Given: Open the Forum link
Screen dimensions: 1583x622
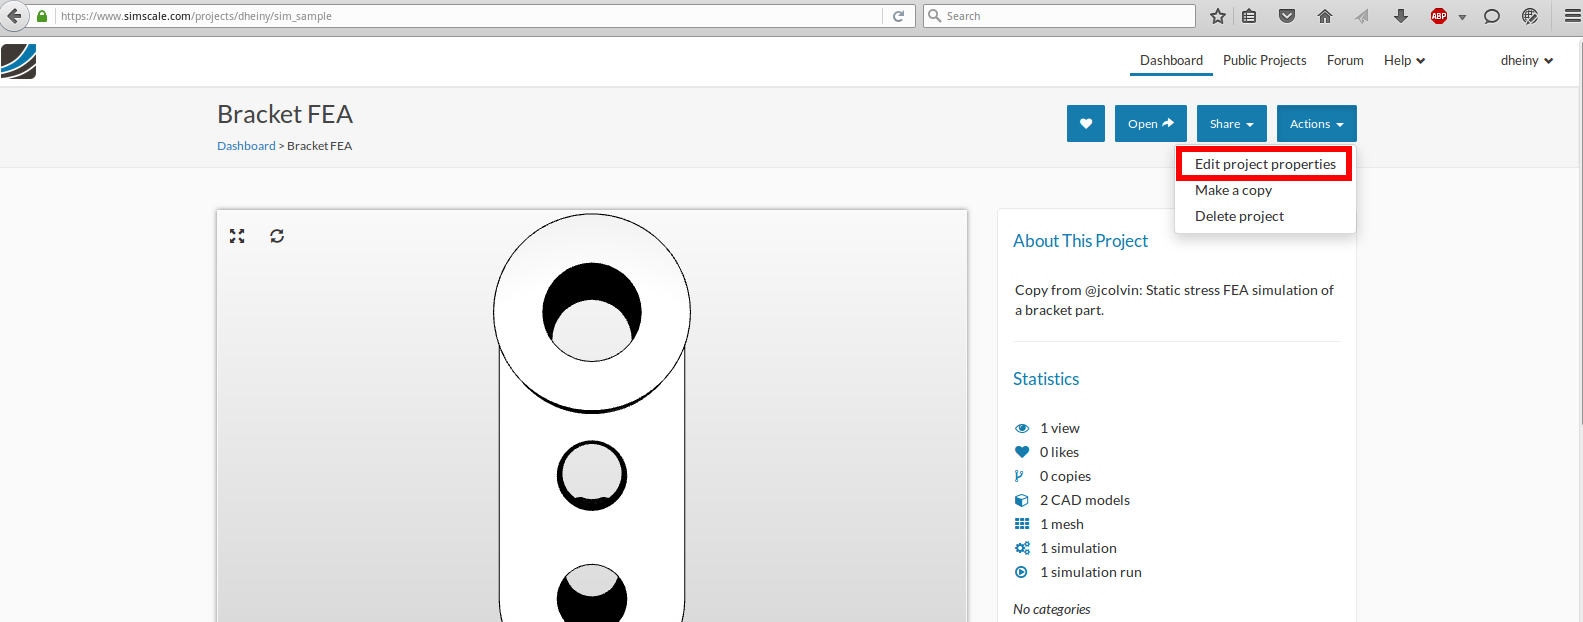Looking at the screenshot, I should (x=1345, y=60).
